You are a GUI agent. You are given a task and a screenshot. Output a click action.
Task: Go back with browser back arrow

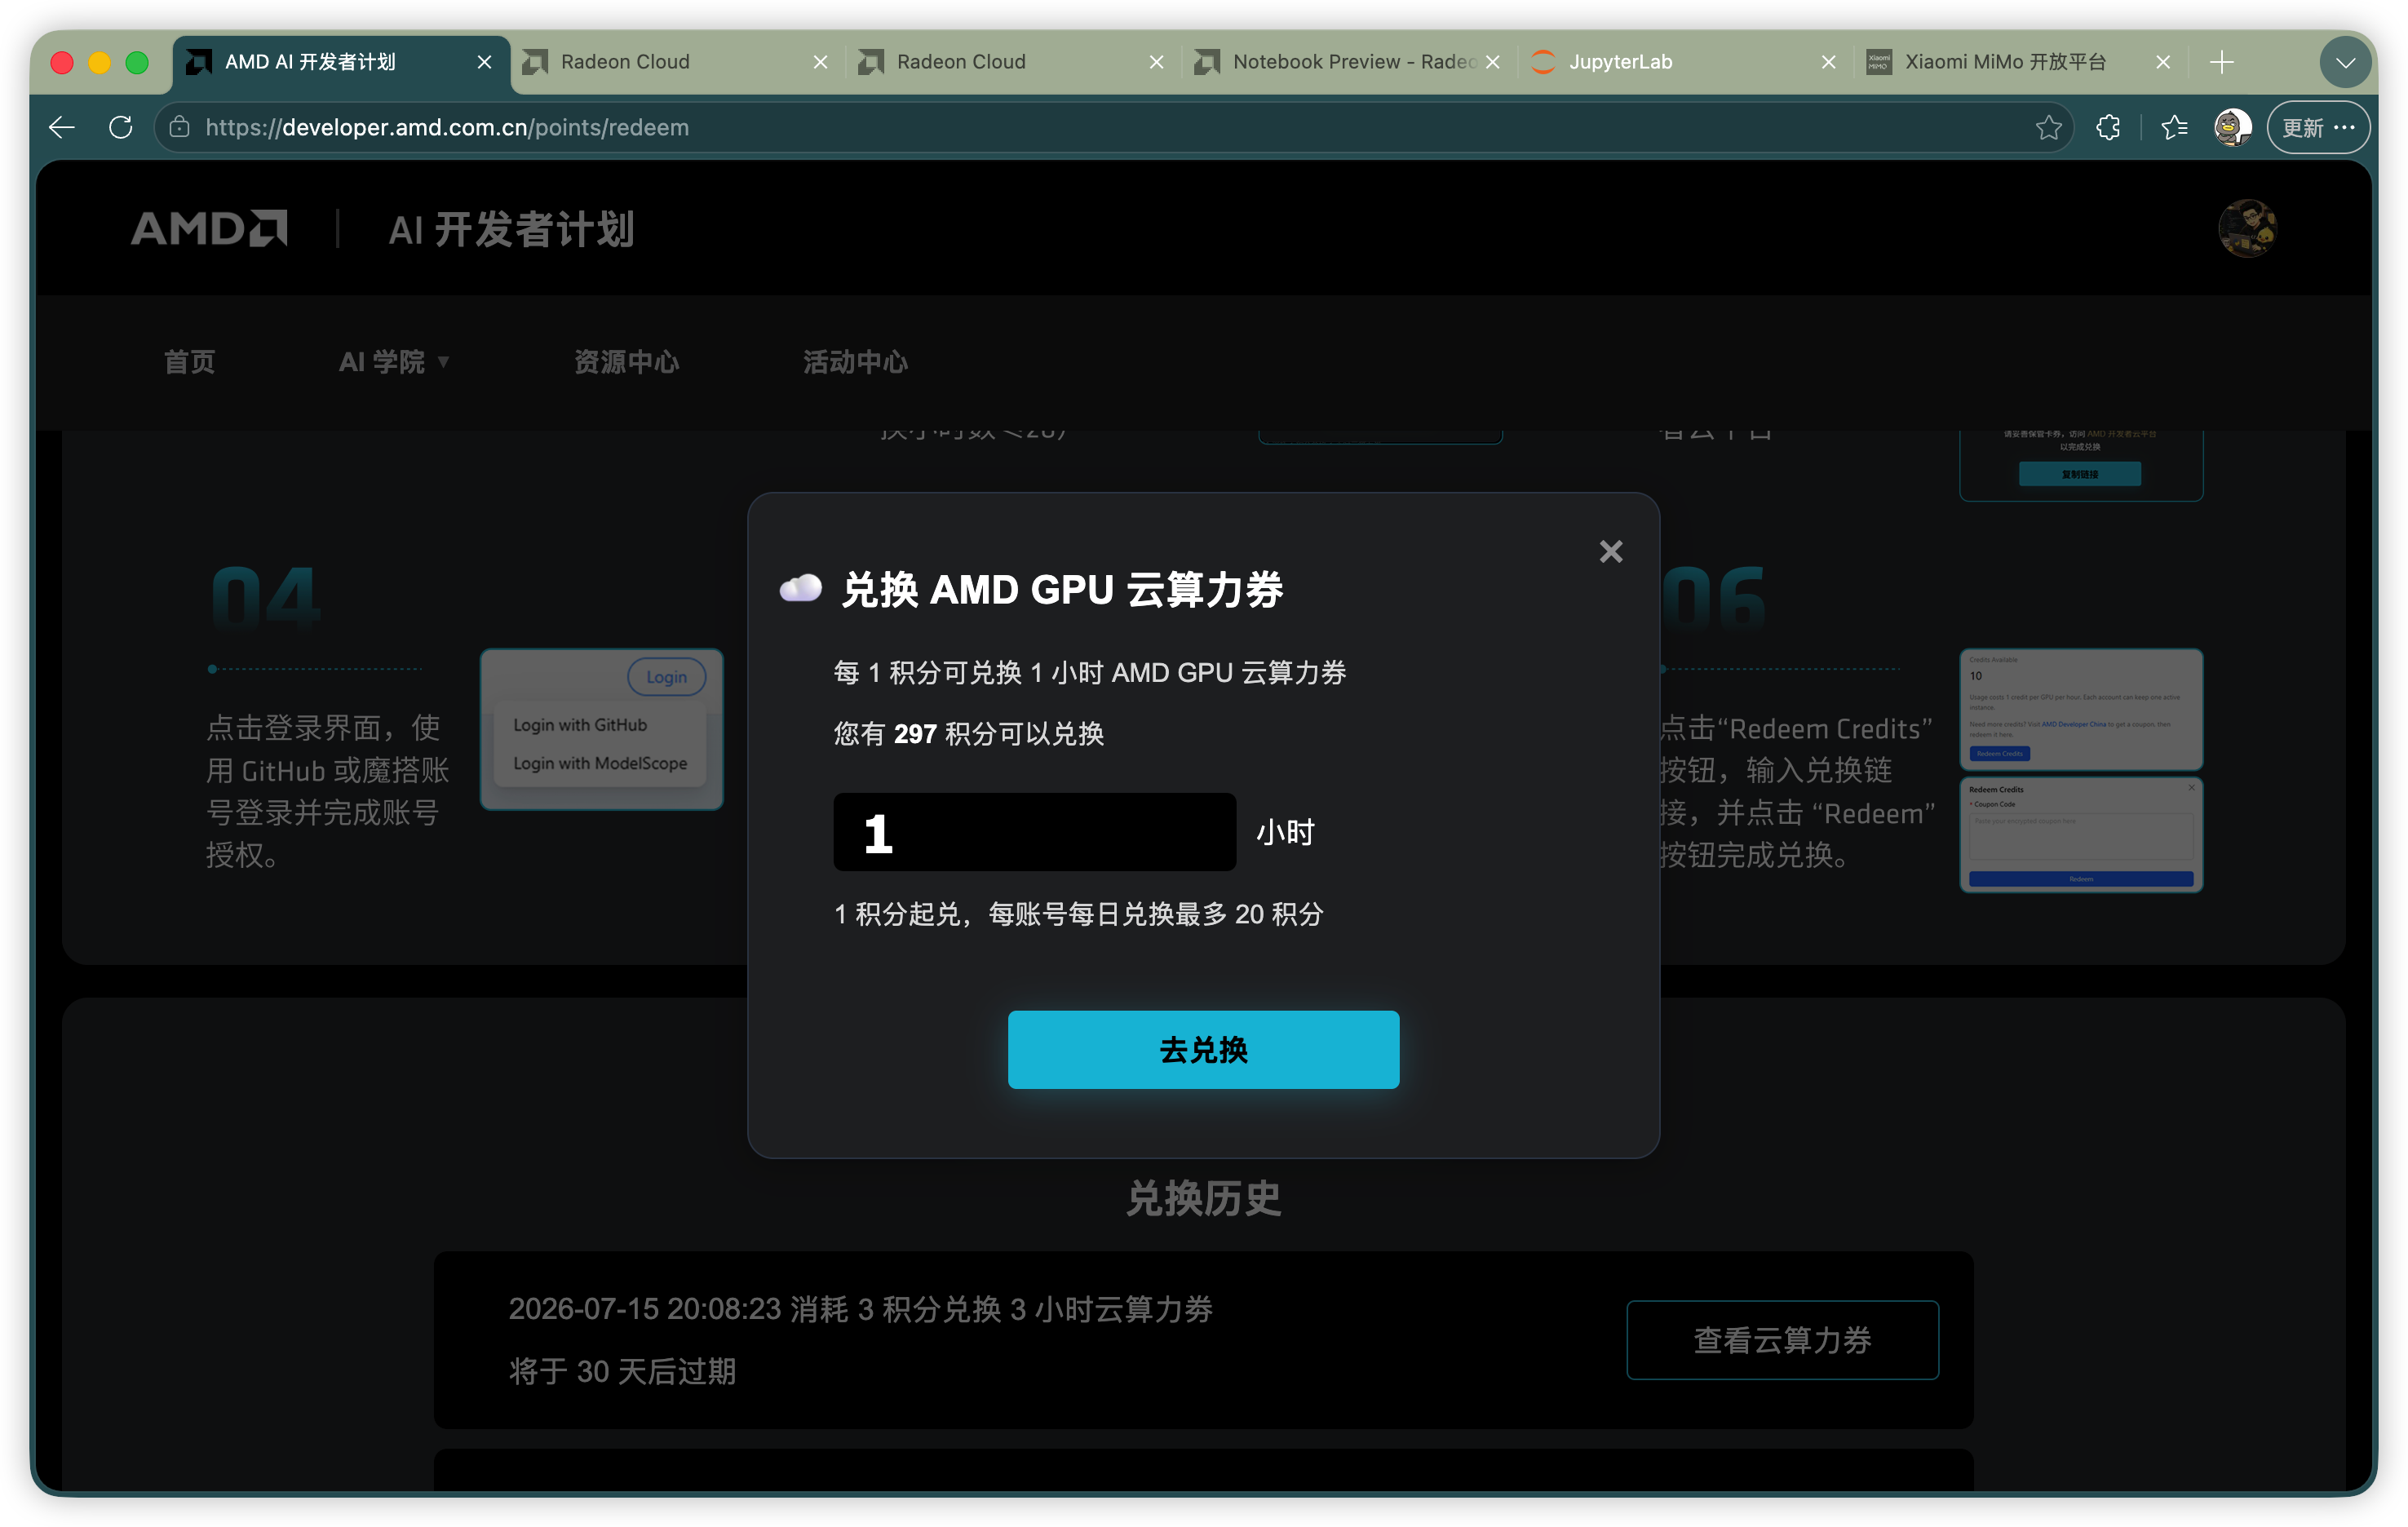pyautogui.click(x=62, y=127)
